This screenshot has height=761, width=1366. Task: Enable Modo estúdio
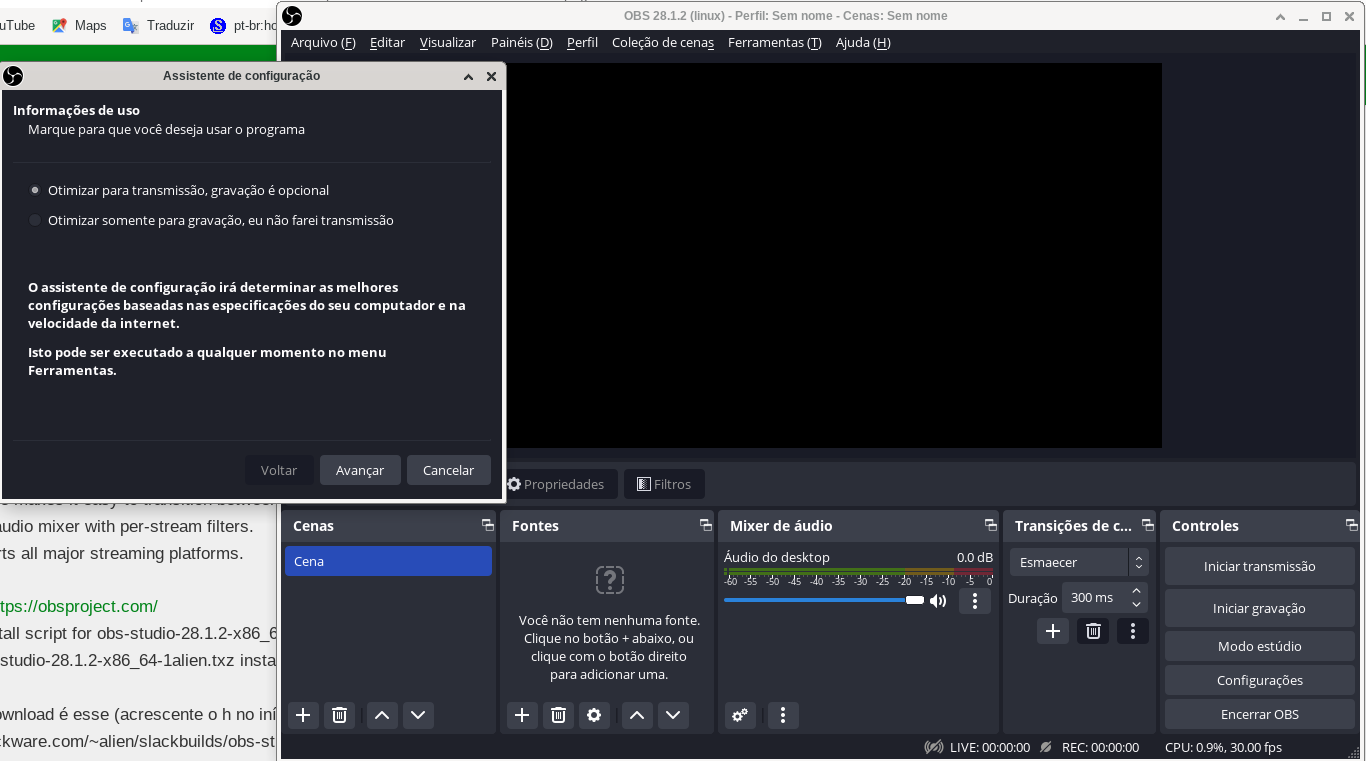[1259, 646]
